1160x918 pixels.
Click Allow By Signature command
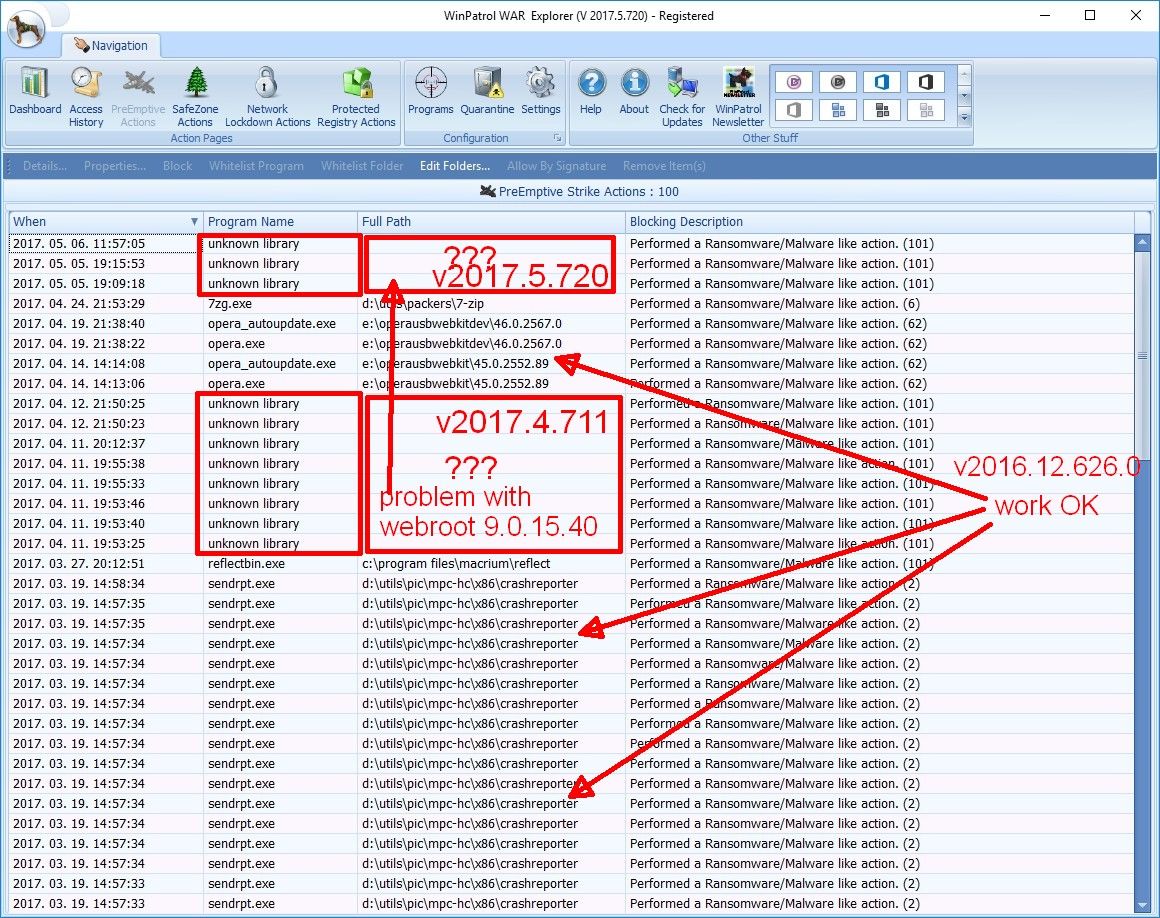[556, 166]
